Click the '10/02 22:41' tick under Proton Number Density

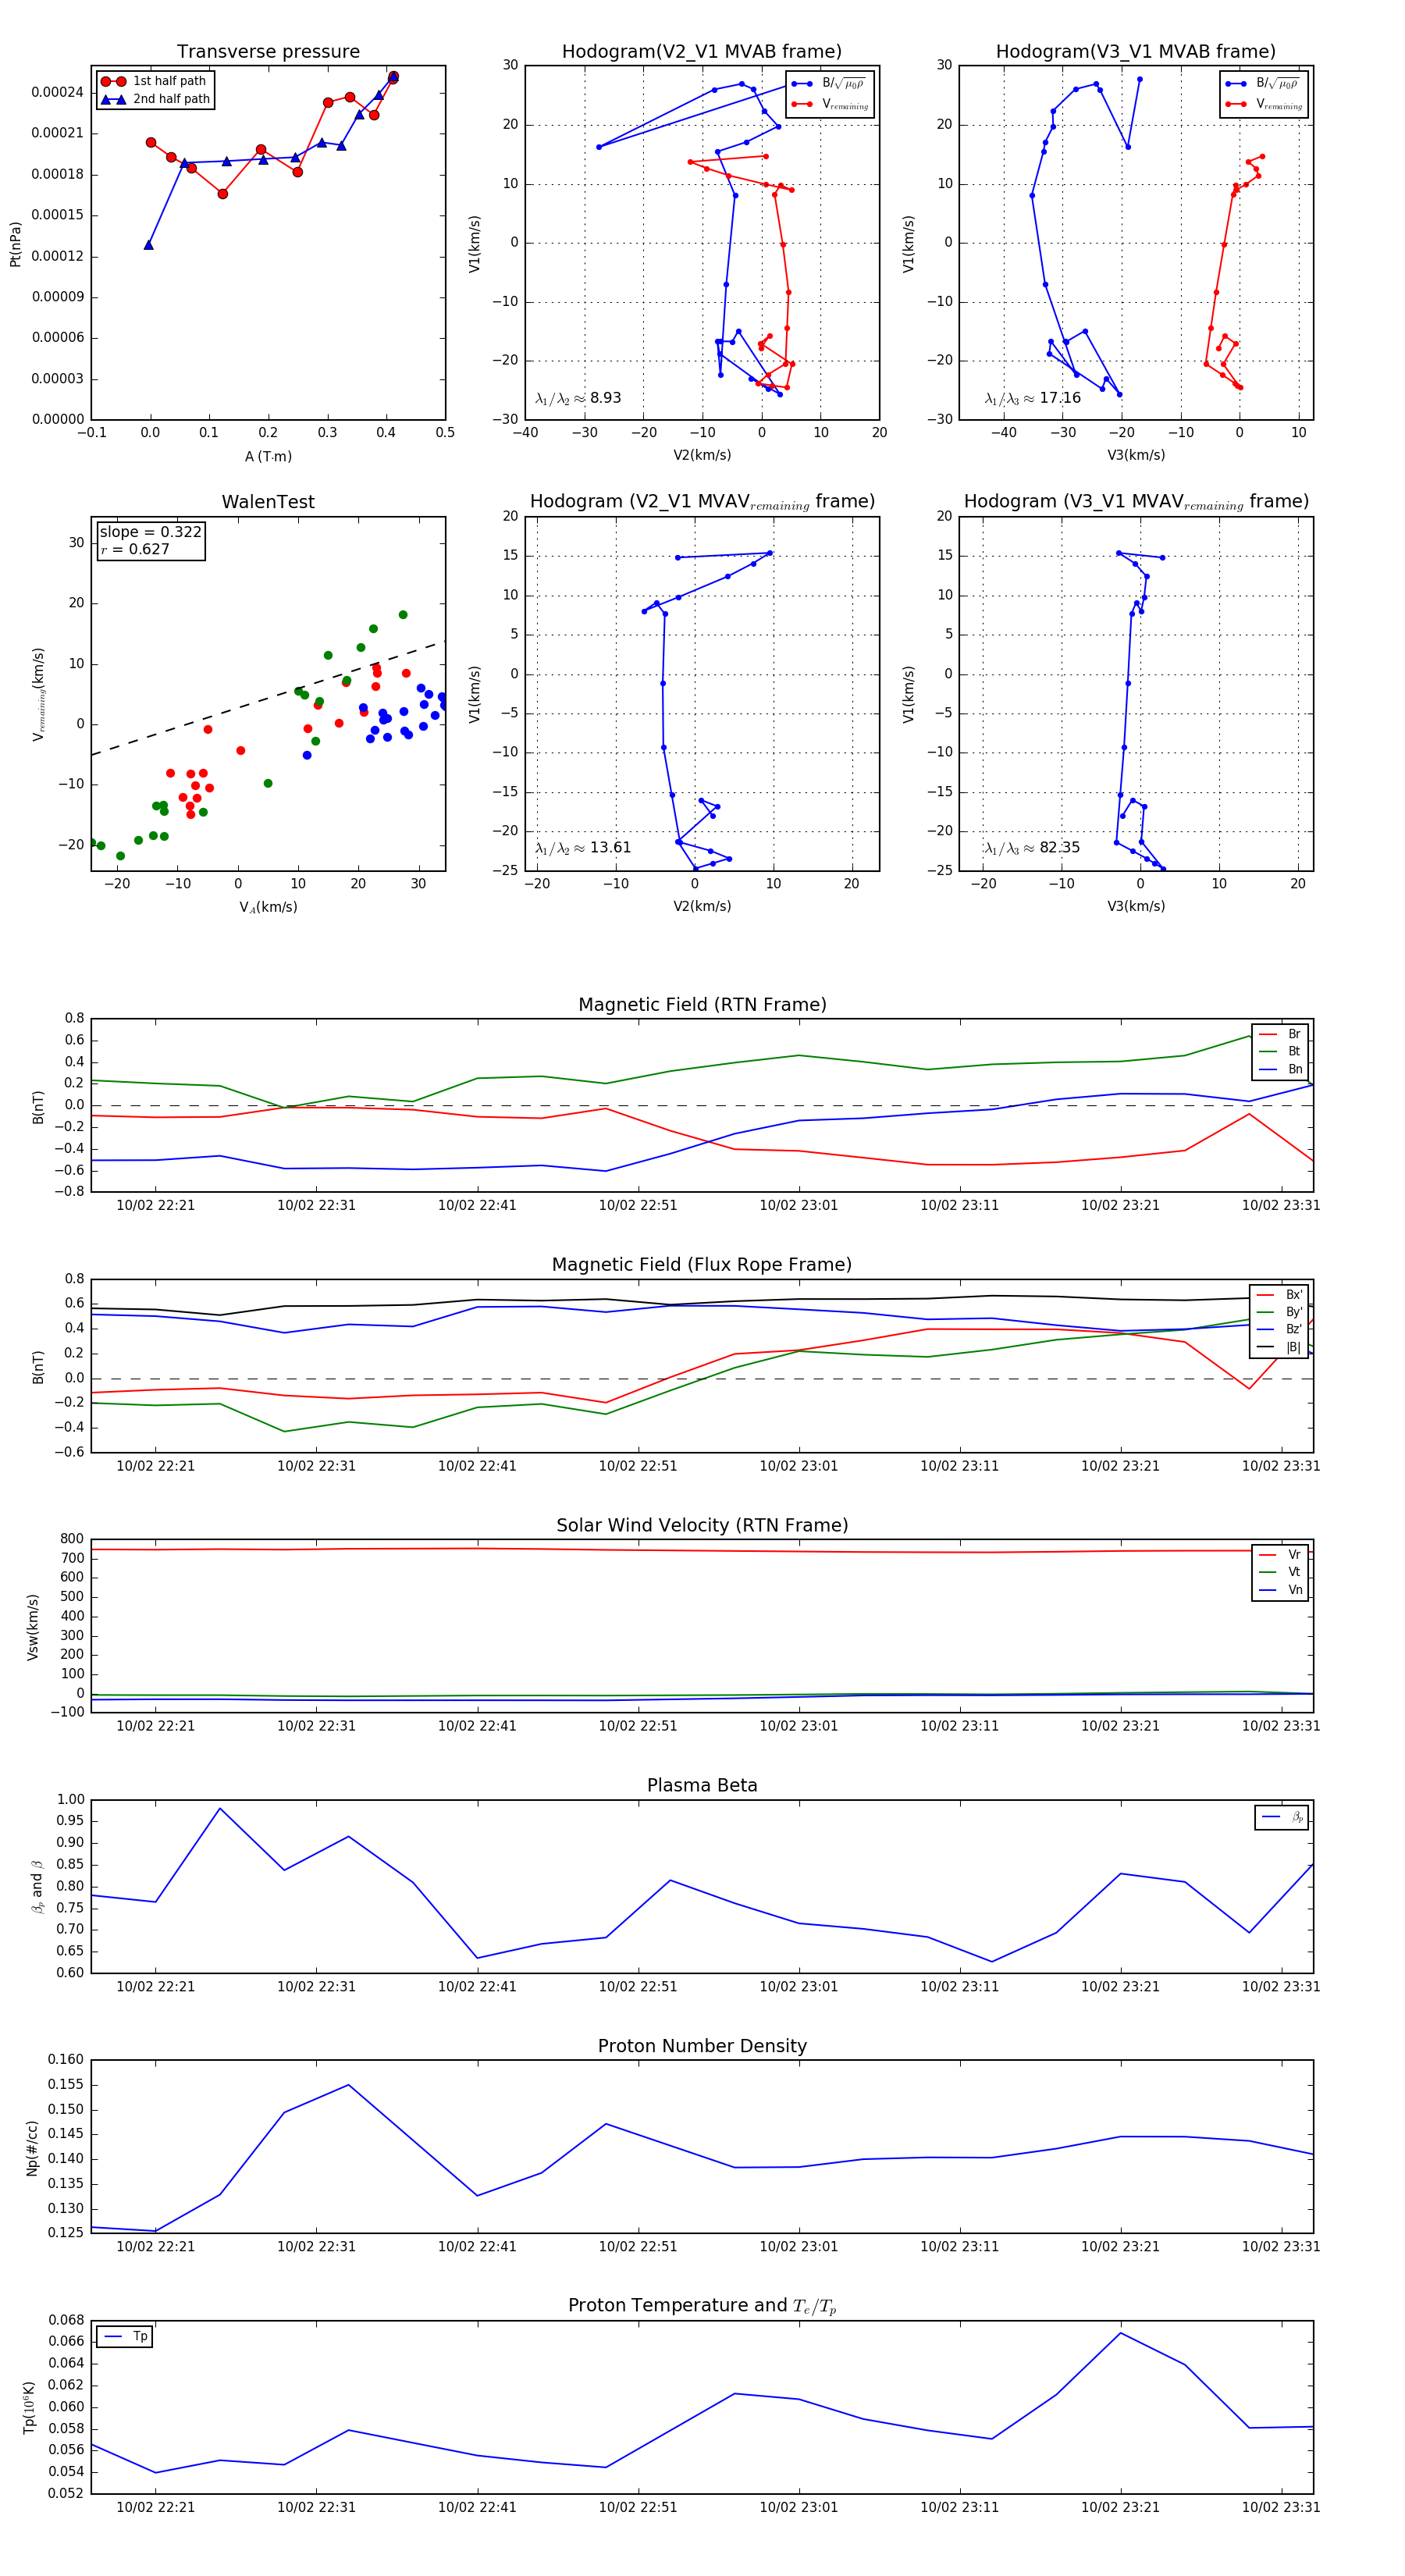[477, 2247]
